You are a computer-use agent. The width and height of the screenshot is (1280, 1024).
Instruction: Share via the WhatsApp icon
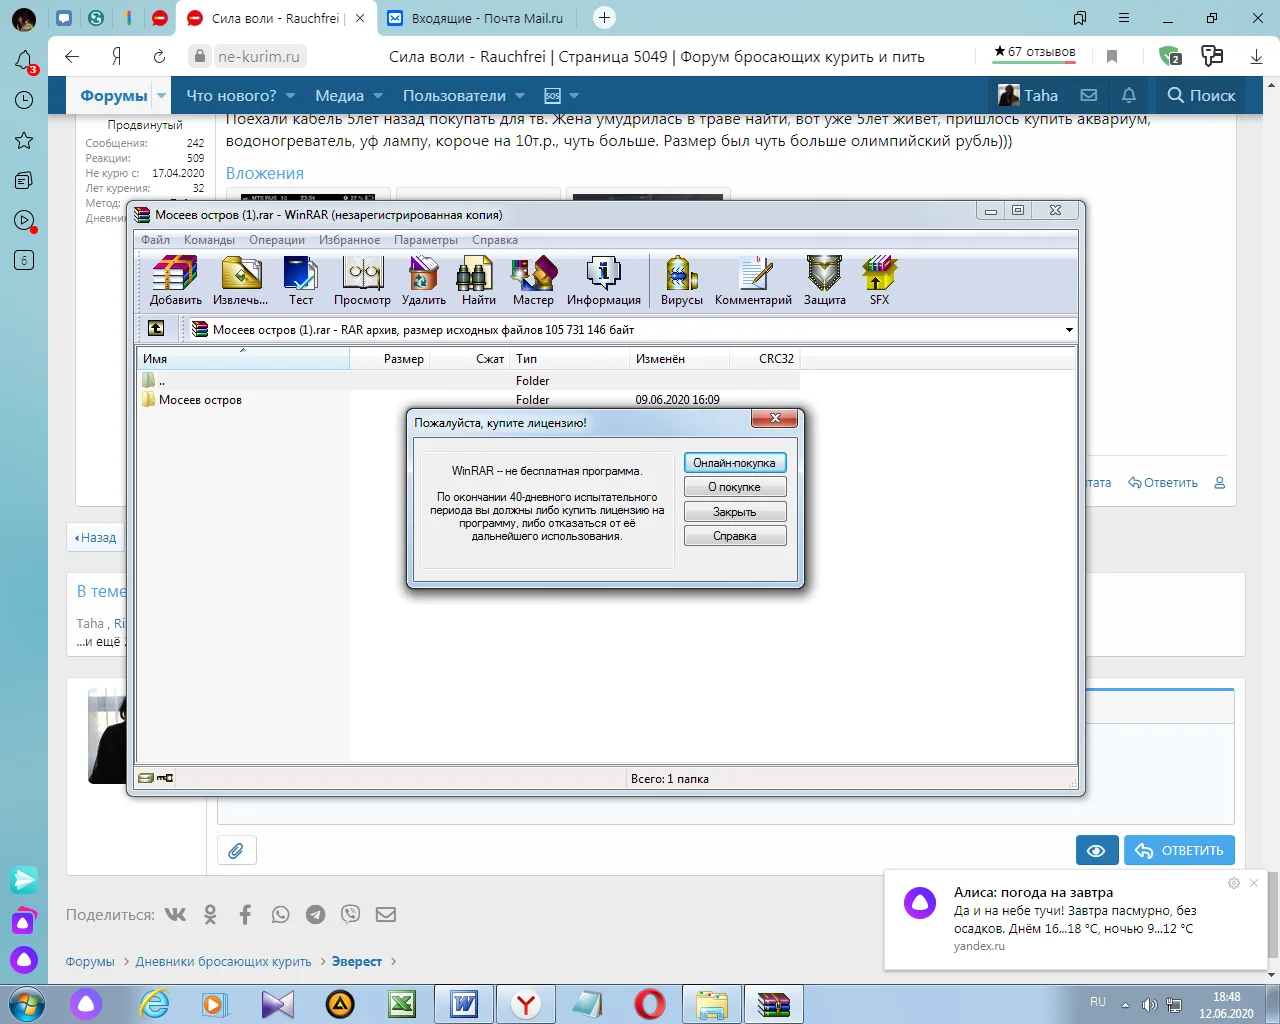[x=280, y=914]
